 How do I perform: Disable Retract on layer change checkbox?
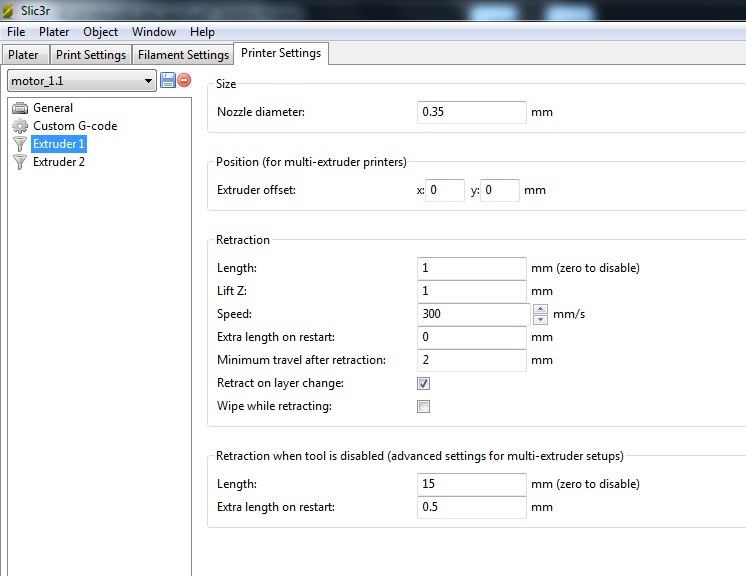click(x=423, y=383)
